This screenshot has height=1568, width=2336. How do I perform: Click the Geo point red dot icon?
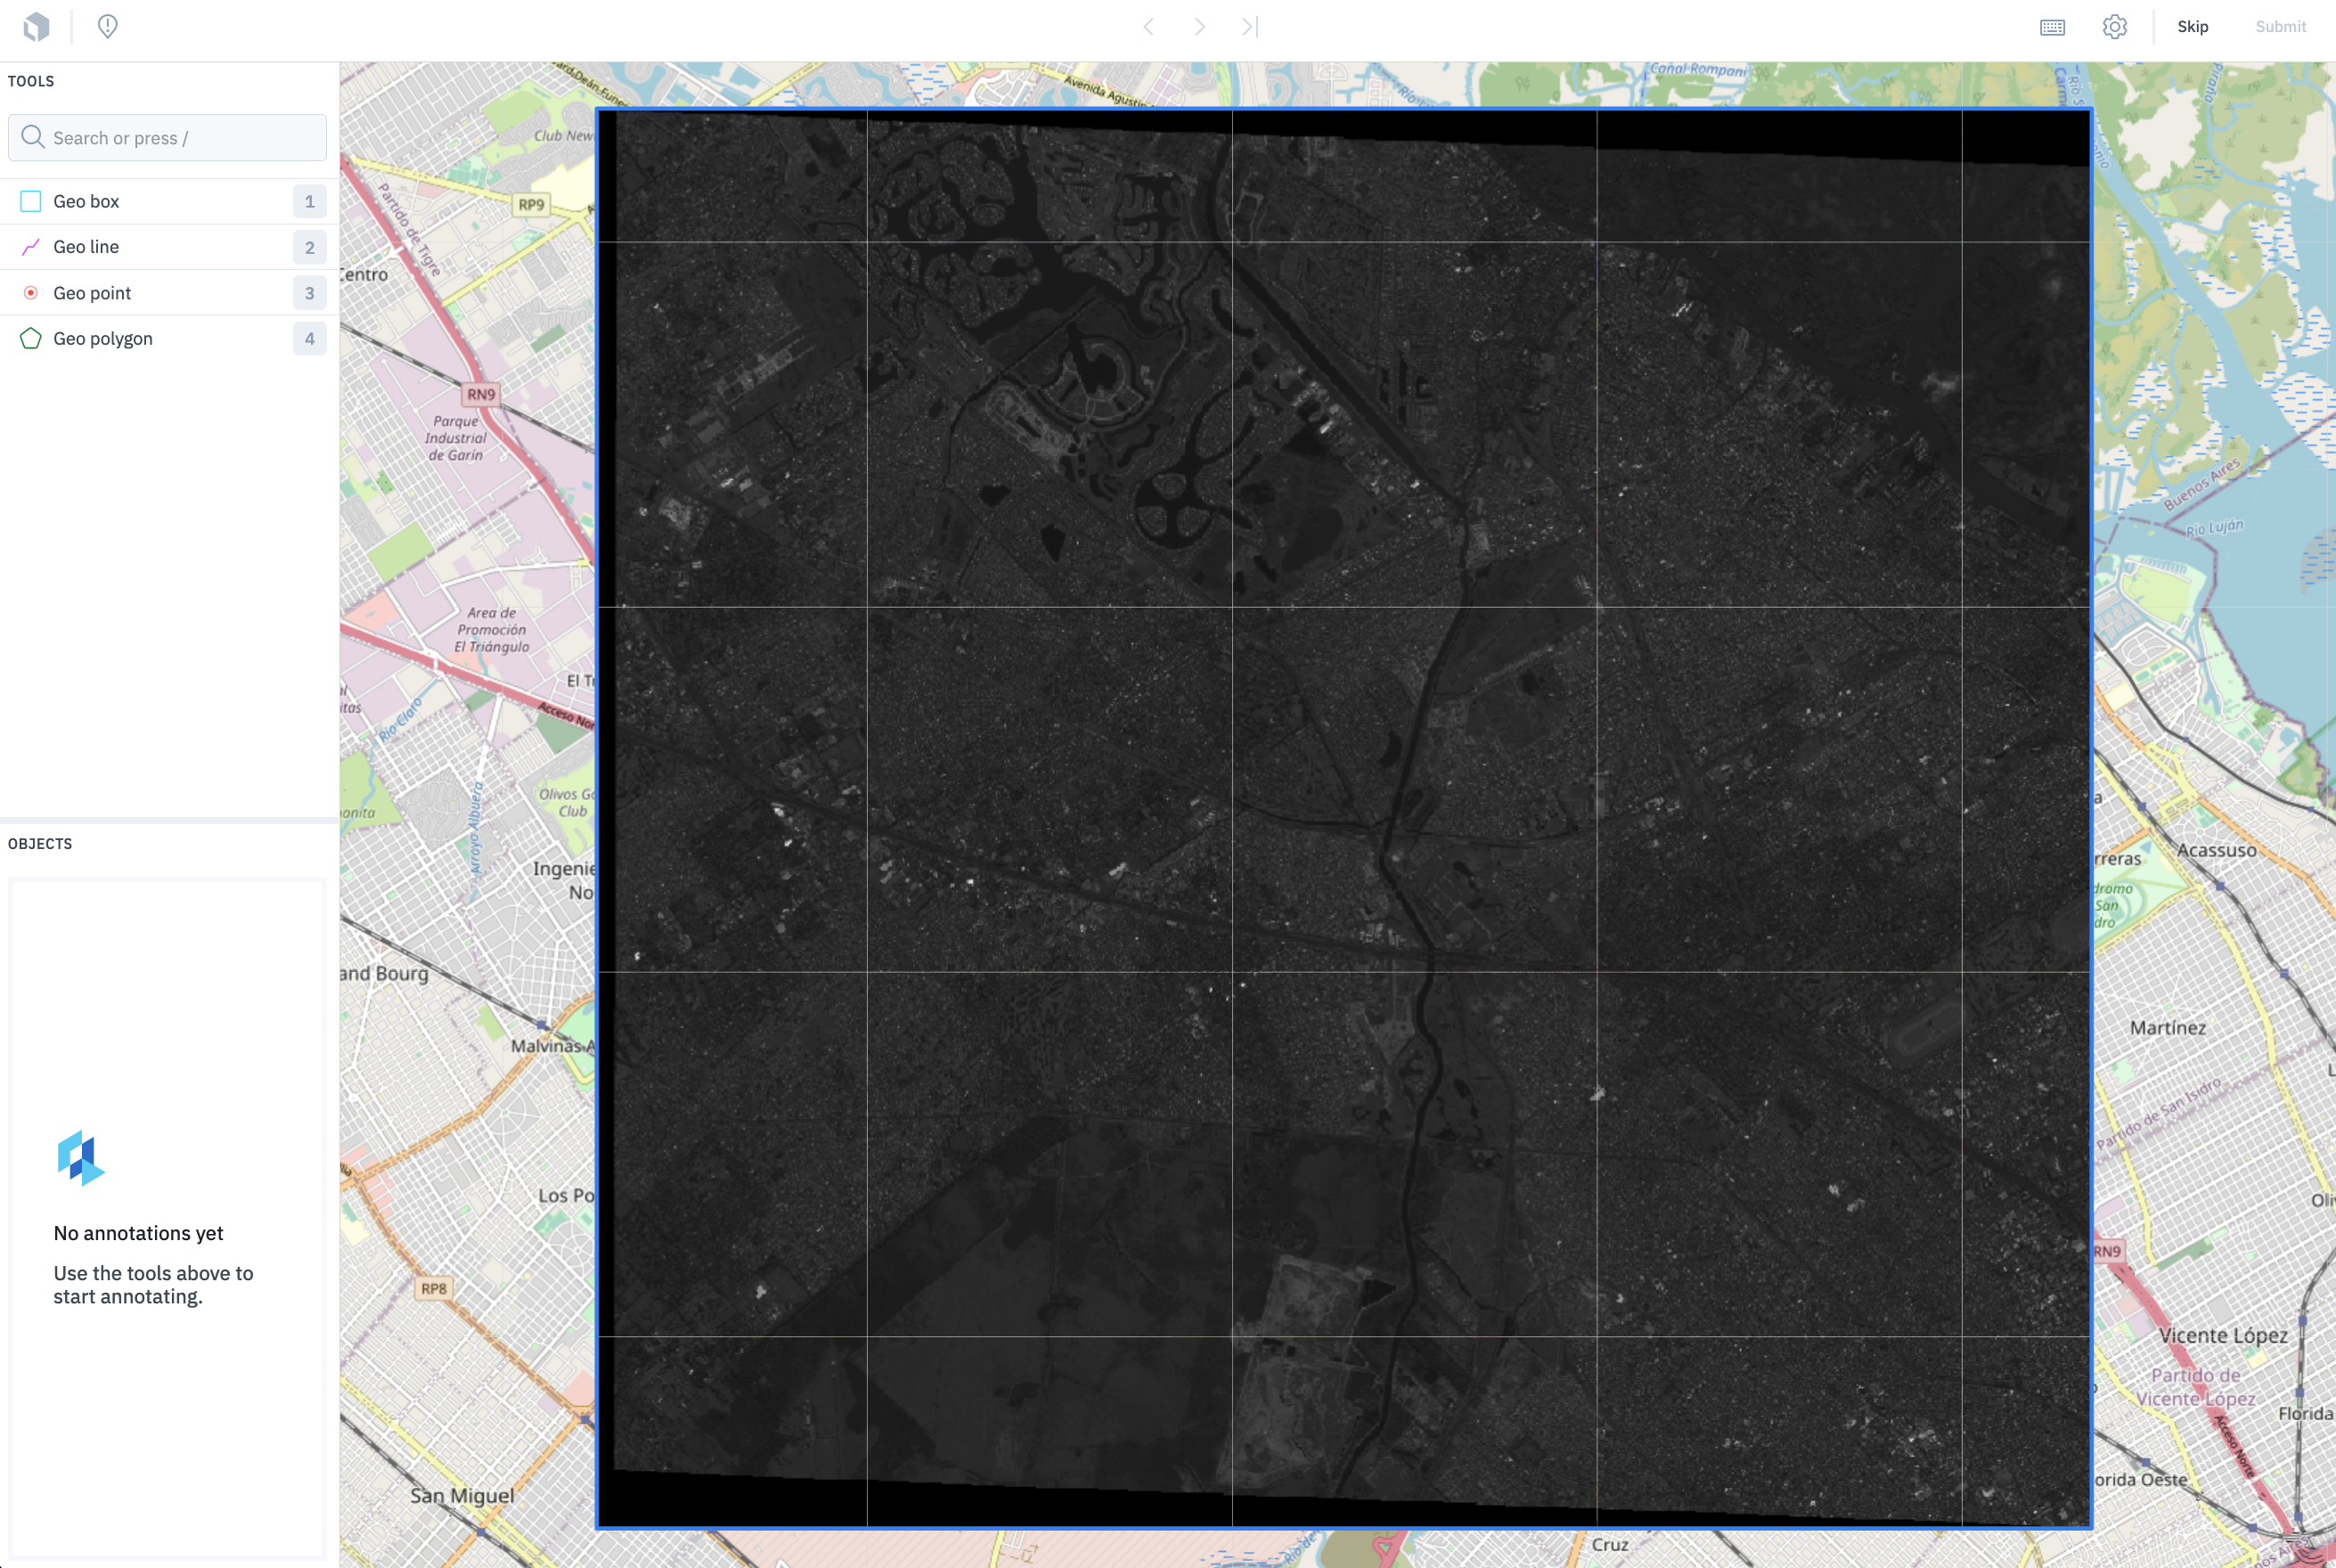pos(31,293)
